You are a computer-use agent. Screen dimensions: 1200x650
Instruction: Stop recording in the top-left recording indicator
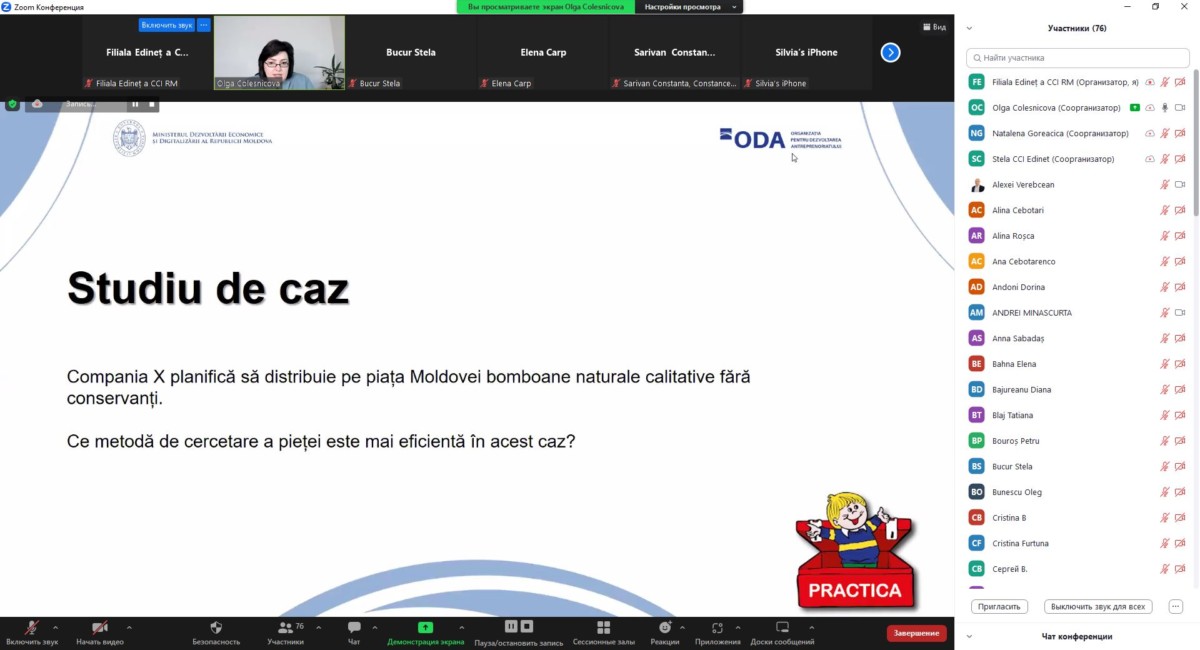point(152,104)
